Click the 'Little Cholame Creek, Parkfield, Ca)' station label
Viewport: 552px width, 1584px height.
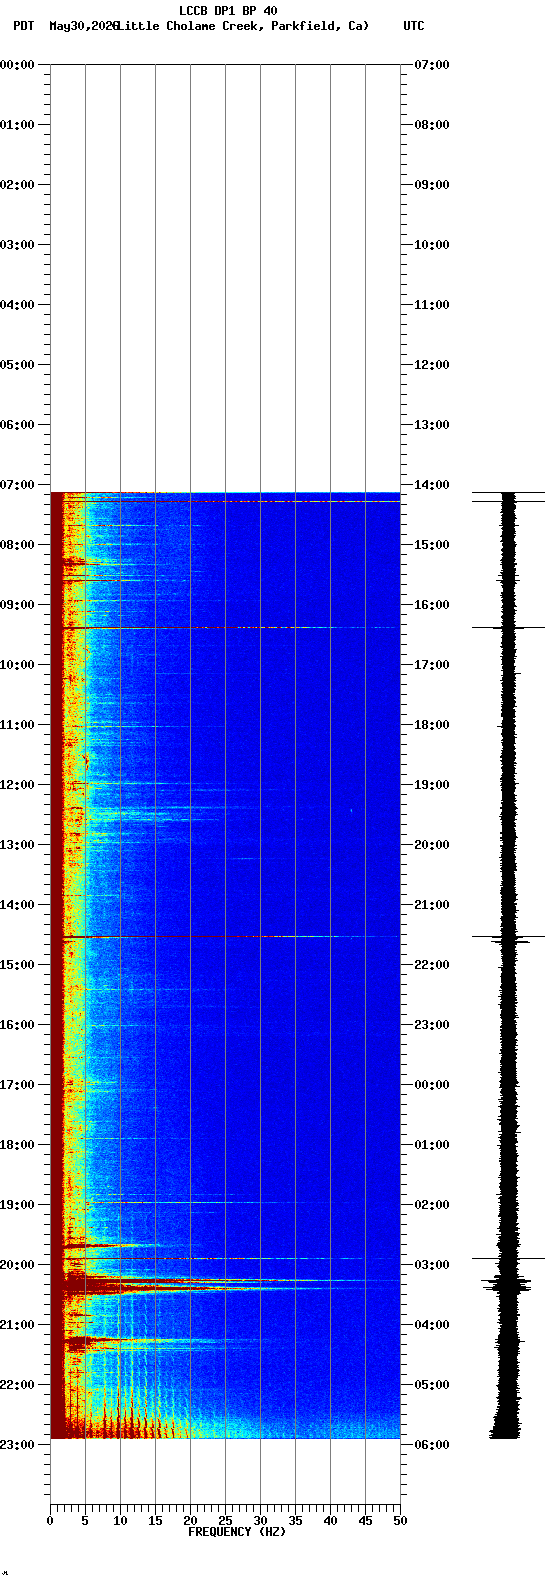[x=243, y=26]
